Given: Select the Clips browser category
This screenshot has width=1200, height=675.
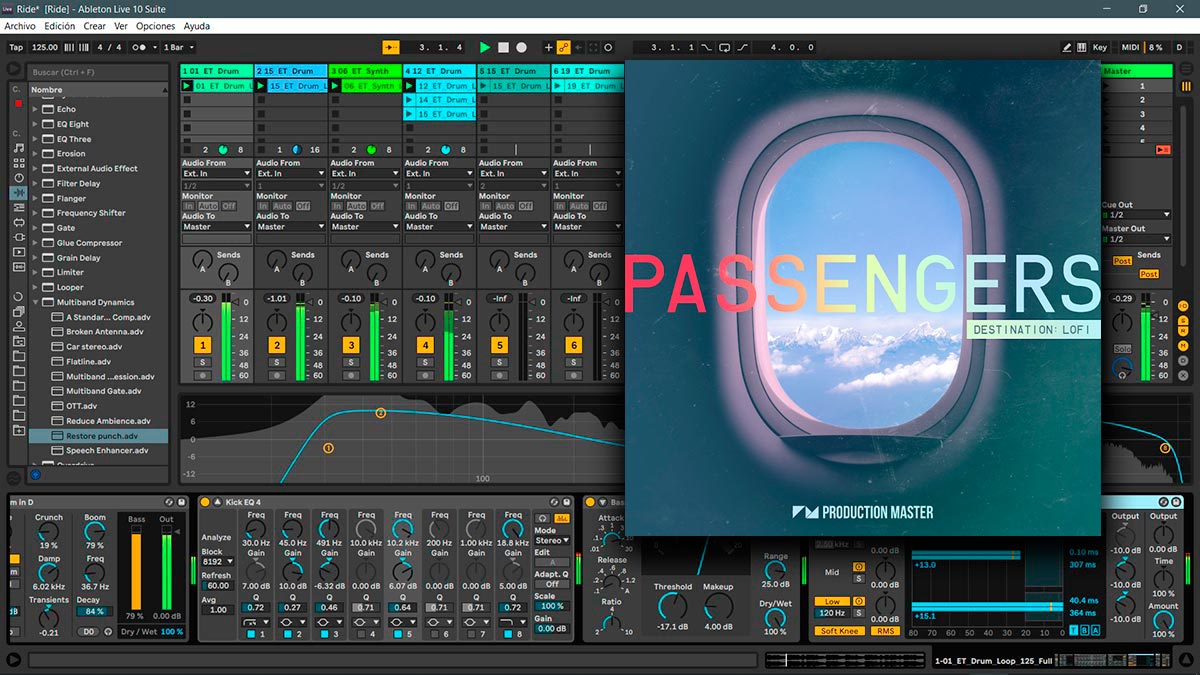Looking at the screenshot, I should click(x=17, y=253).
